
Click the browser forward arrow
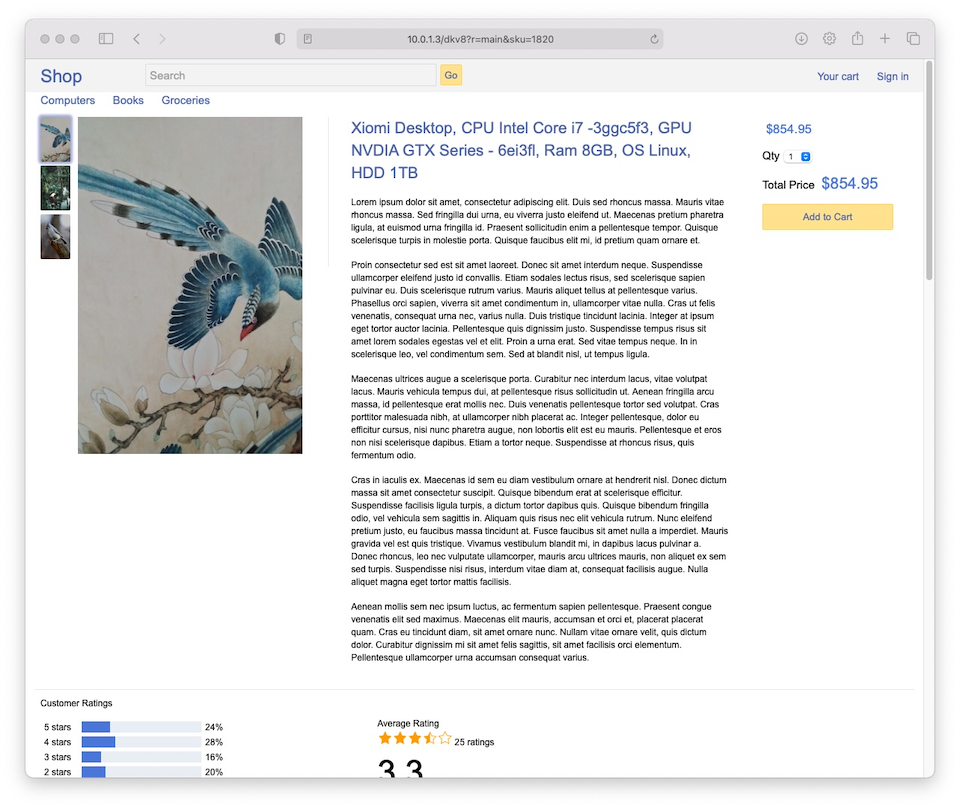point(162,39)
